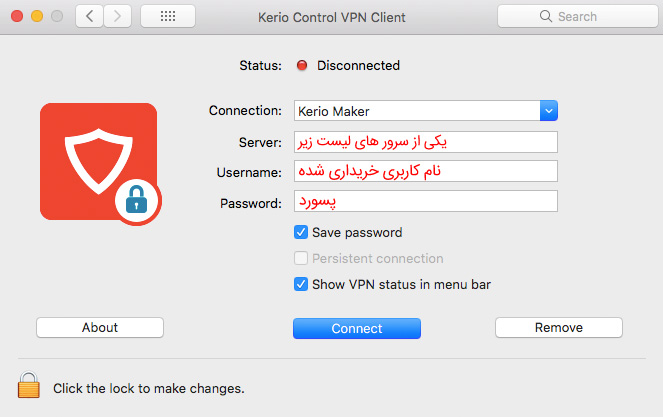Open the About dialog button
The height and width of the screenshot is (417, 663).
click(100, 328)
